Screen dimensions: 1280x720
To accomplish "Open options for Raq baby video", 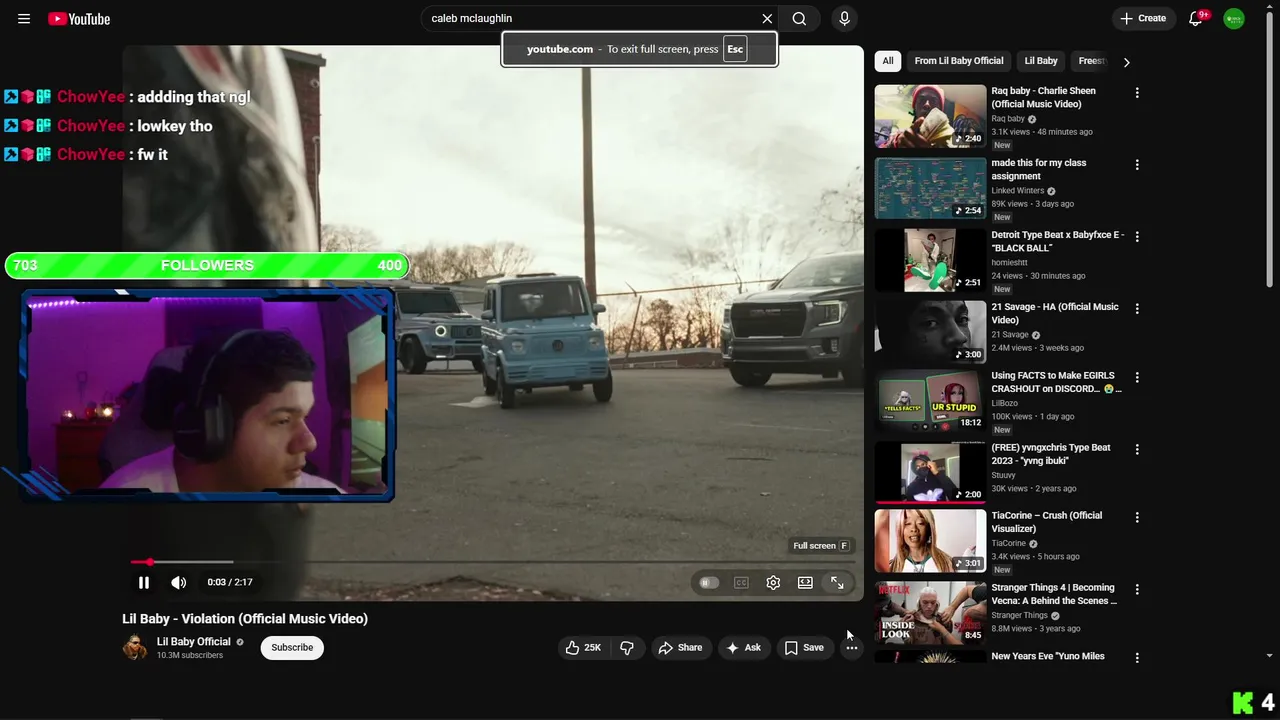I will (x=1137, y=93).
